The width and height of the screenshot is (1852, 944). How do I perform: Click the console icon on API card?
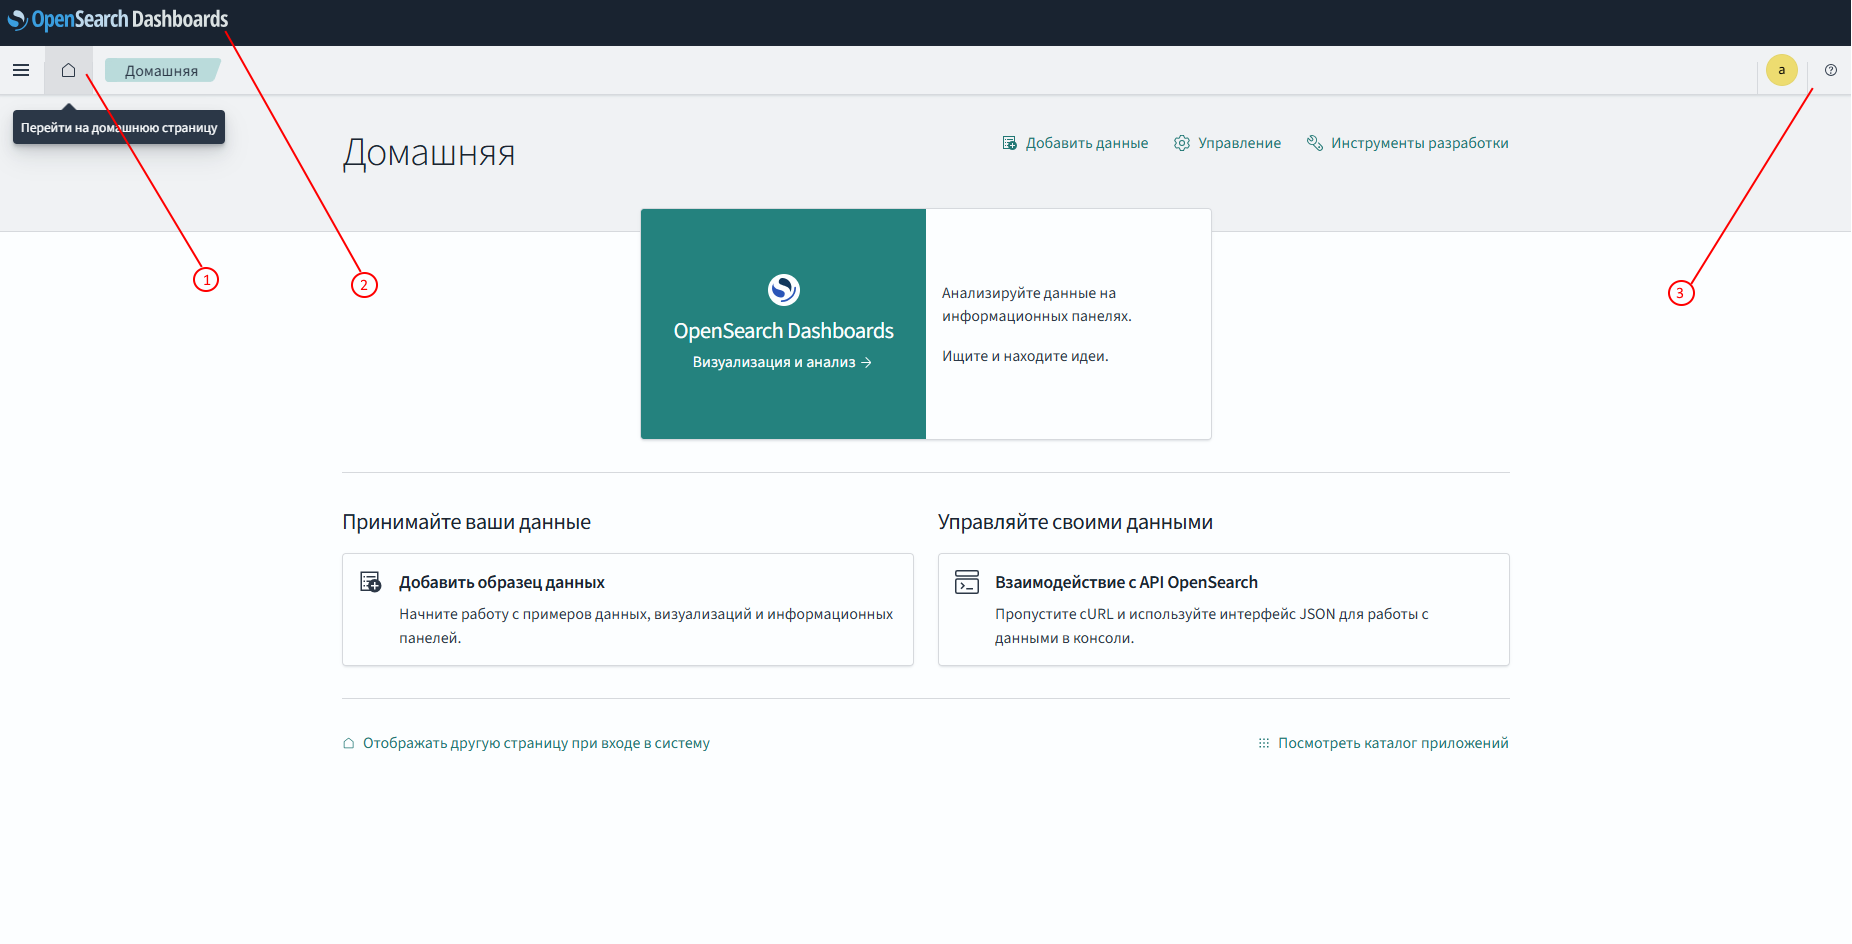(966, 582)
